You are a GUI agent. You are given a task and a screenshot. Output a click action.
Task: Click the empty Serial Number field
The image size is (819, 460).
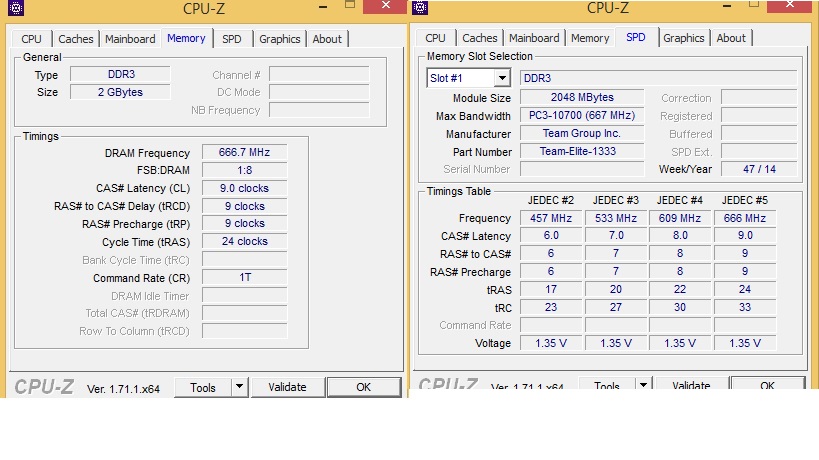582,169
